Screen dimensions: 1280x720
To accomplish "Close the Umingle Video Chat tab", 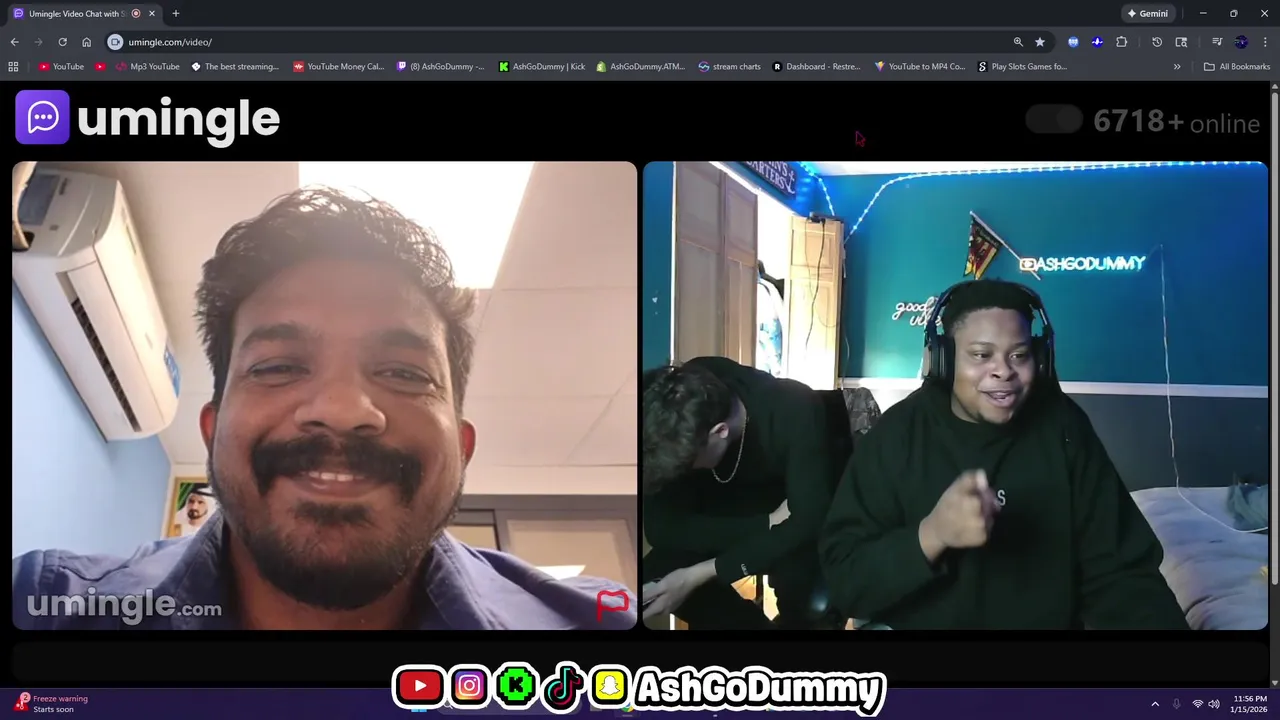I will click(152, 13).
